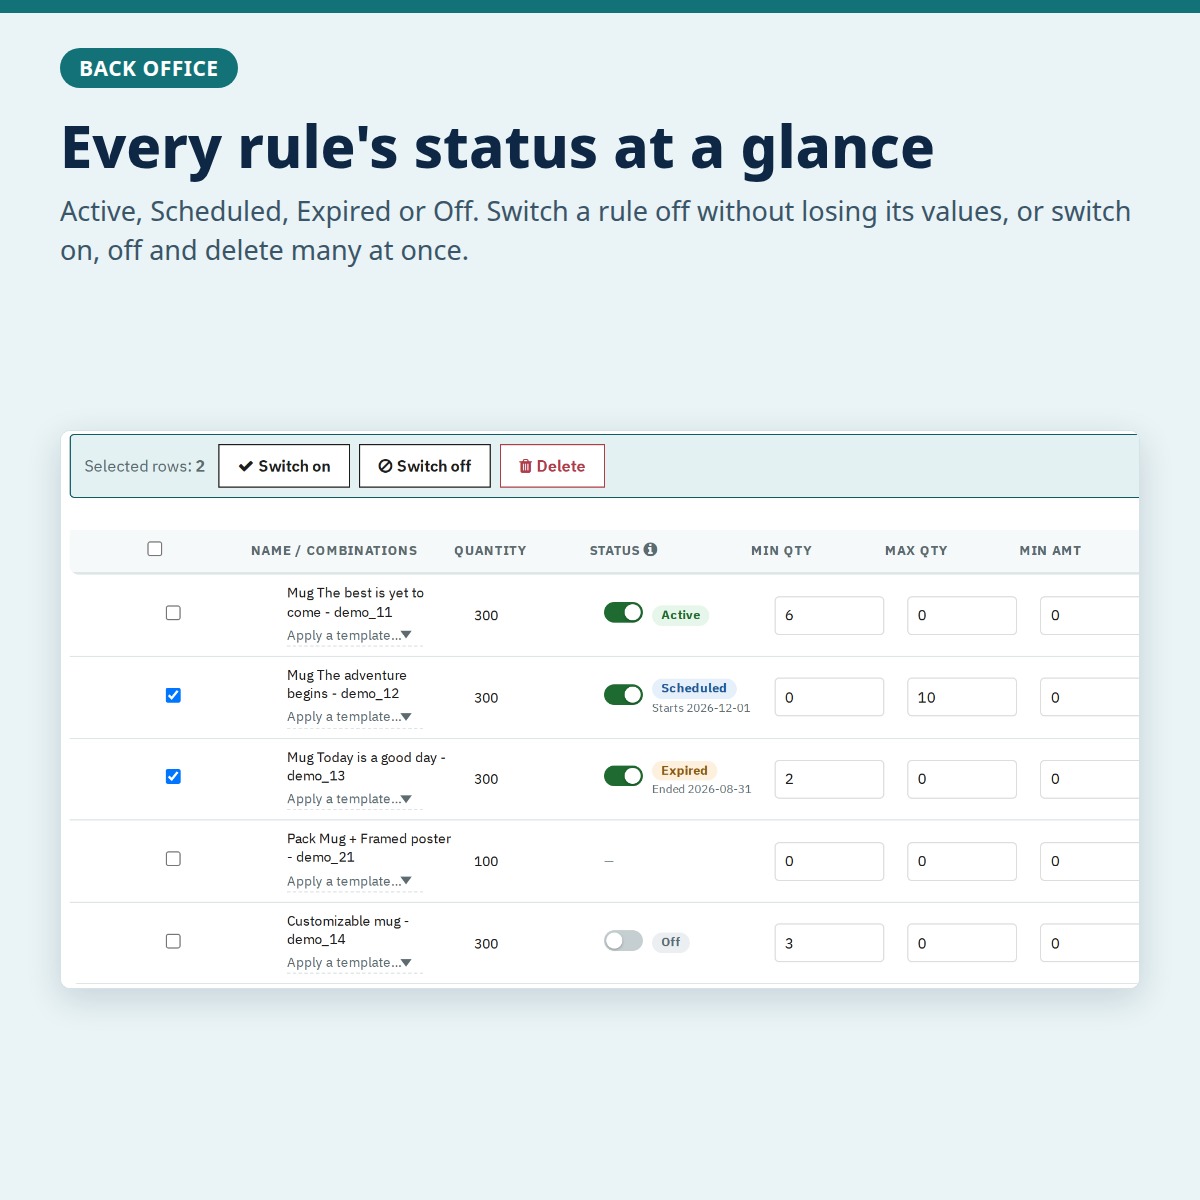Click the STATUS column header
1200x1200 pixels.
point(614,551)
